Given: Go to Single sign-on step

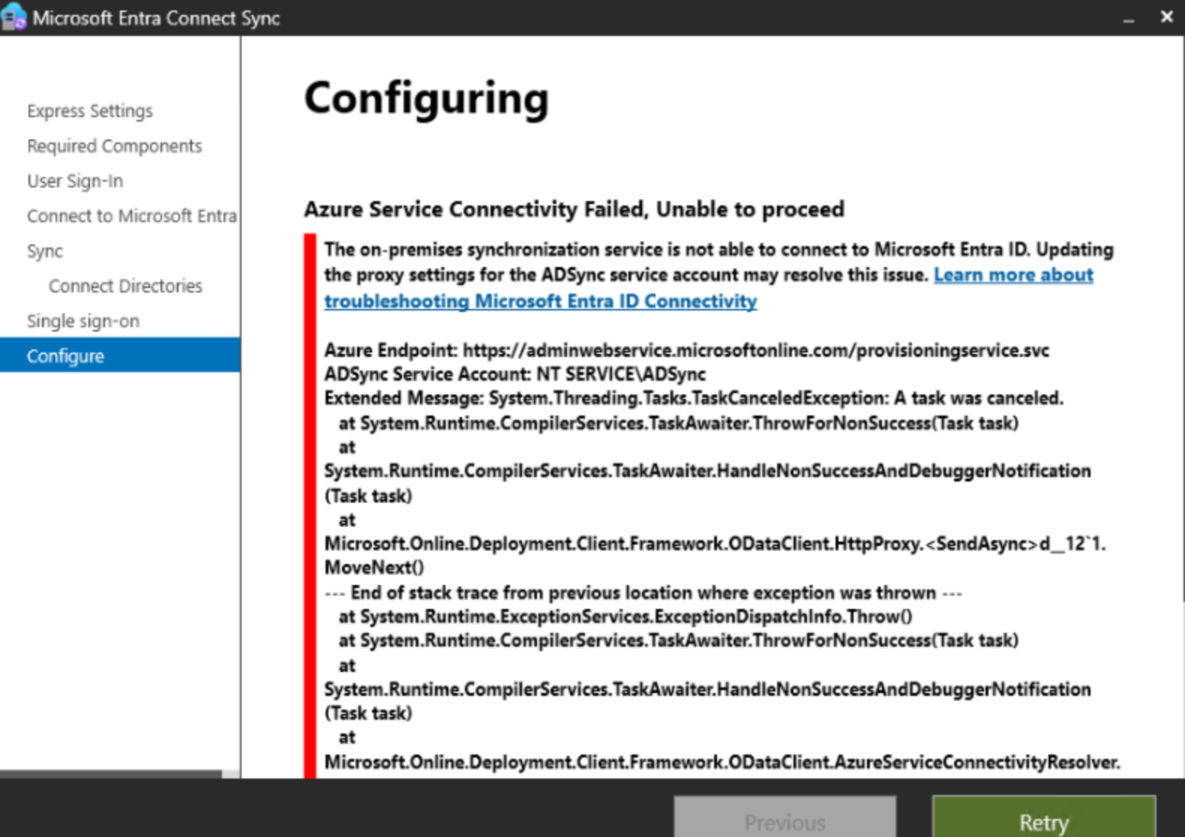Looking at the screenshot, I should point(83,321).
